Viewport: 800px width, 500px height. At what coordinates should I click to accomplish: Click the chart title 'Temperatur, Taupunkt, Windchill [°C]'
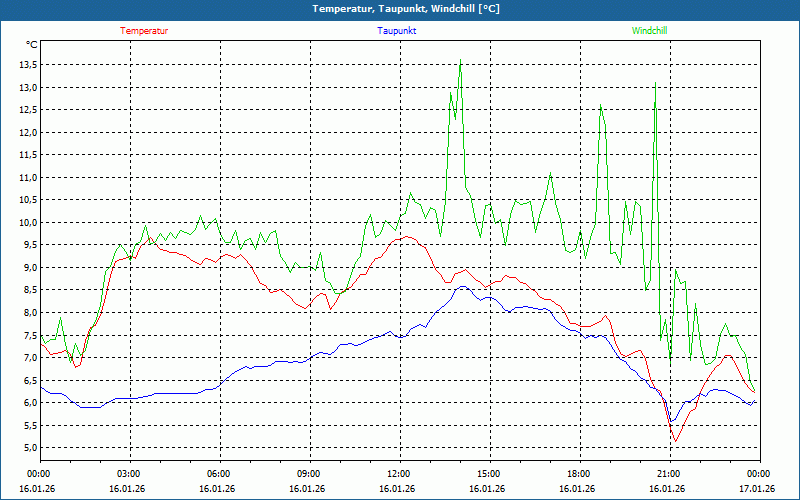point(406,9)
